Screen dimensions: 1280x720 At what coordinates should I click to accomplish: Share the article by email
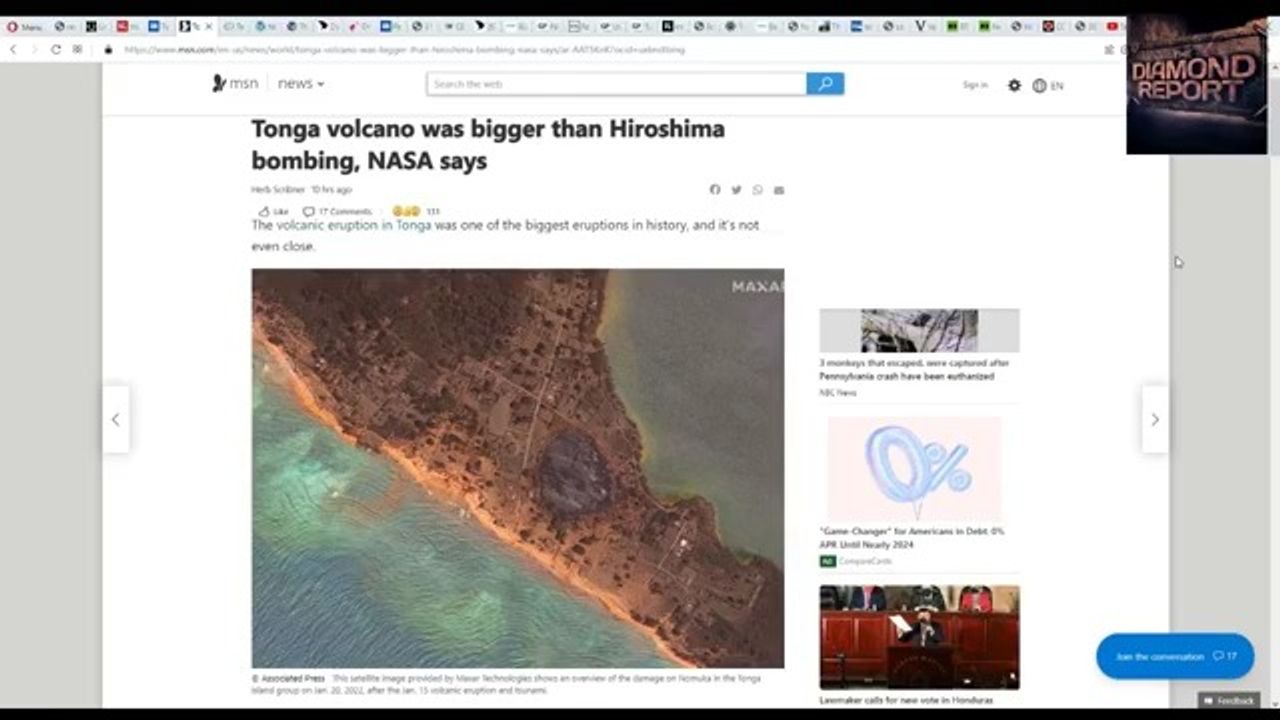(779, 190)
